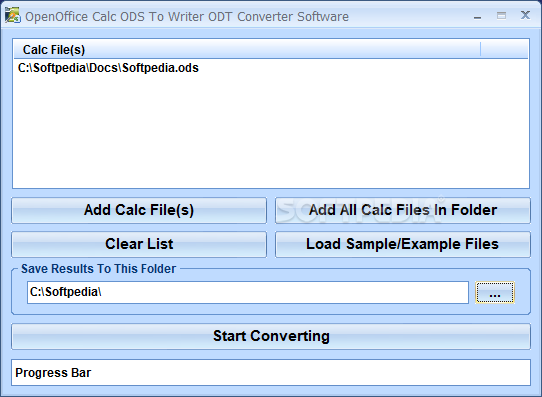Minimize the converter window
This screenshot has height=397, width=542.
point(477,16)
